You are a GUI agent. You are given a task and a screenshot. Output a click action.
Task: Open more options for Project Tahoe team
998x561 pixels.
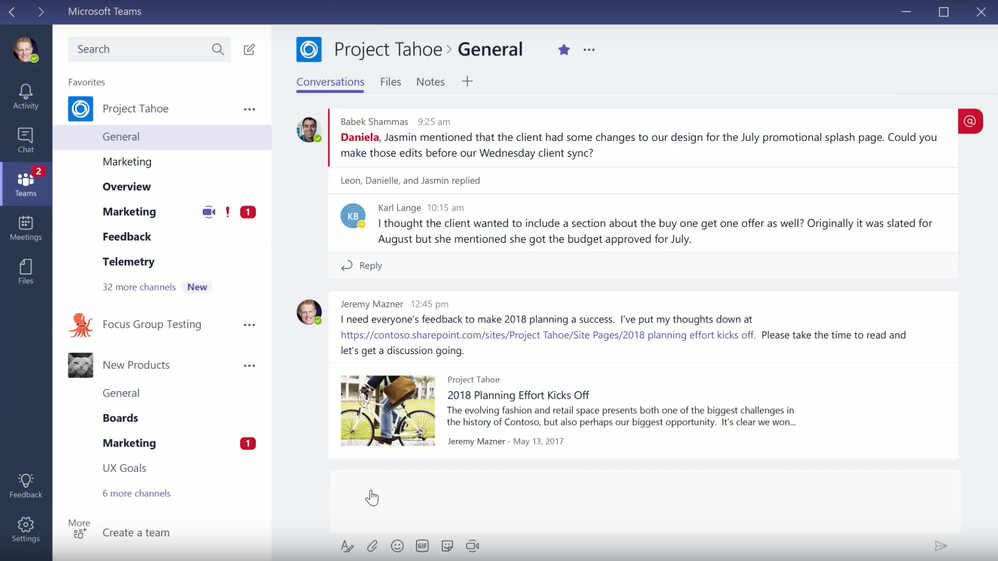pyautogui.click(x=250, y=109)
